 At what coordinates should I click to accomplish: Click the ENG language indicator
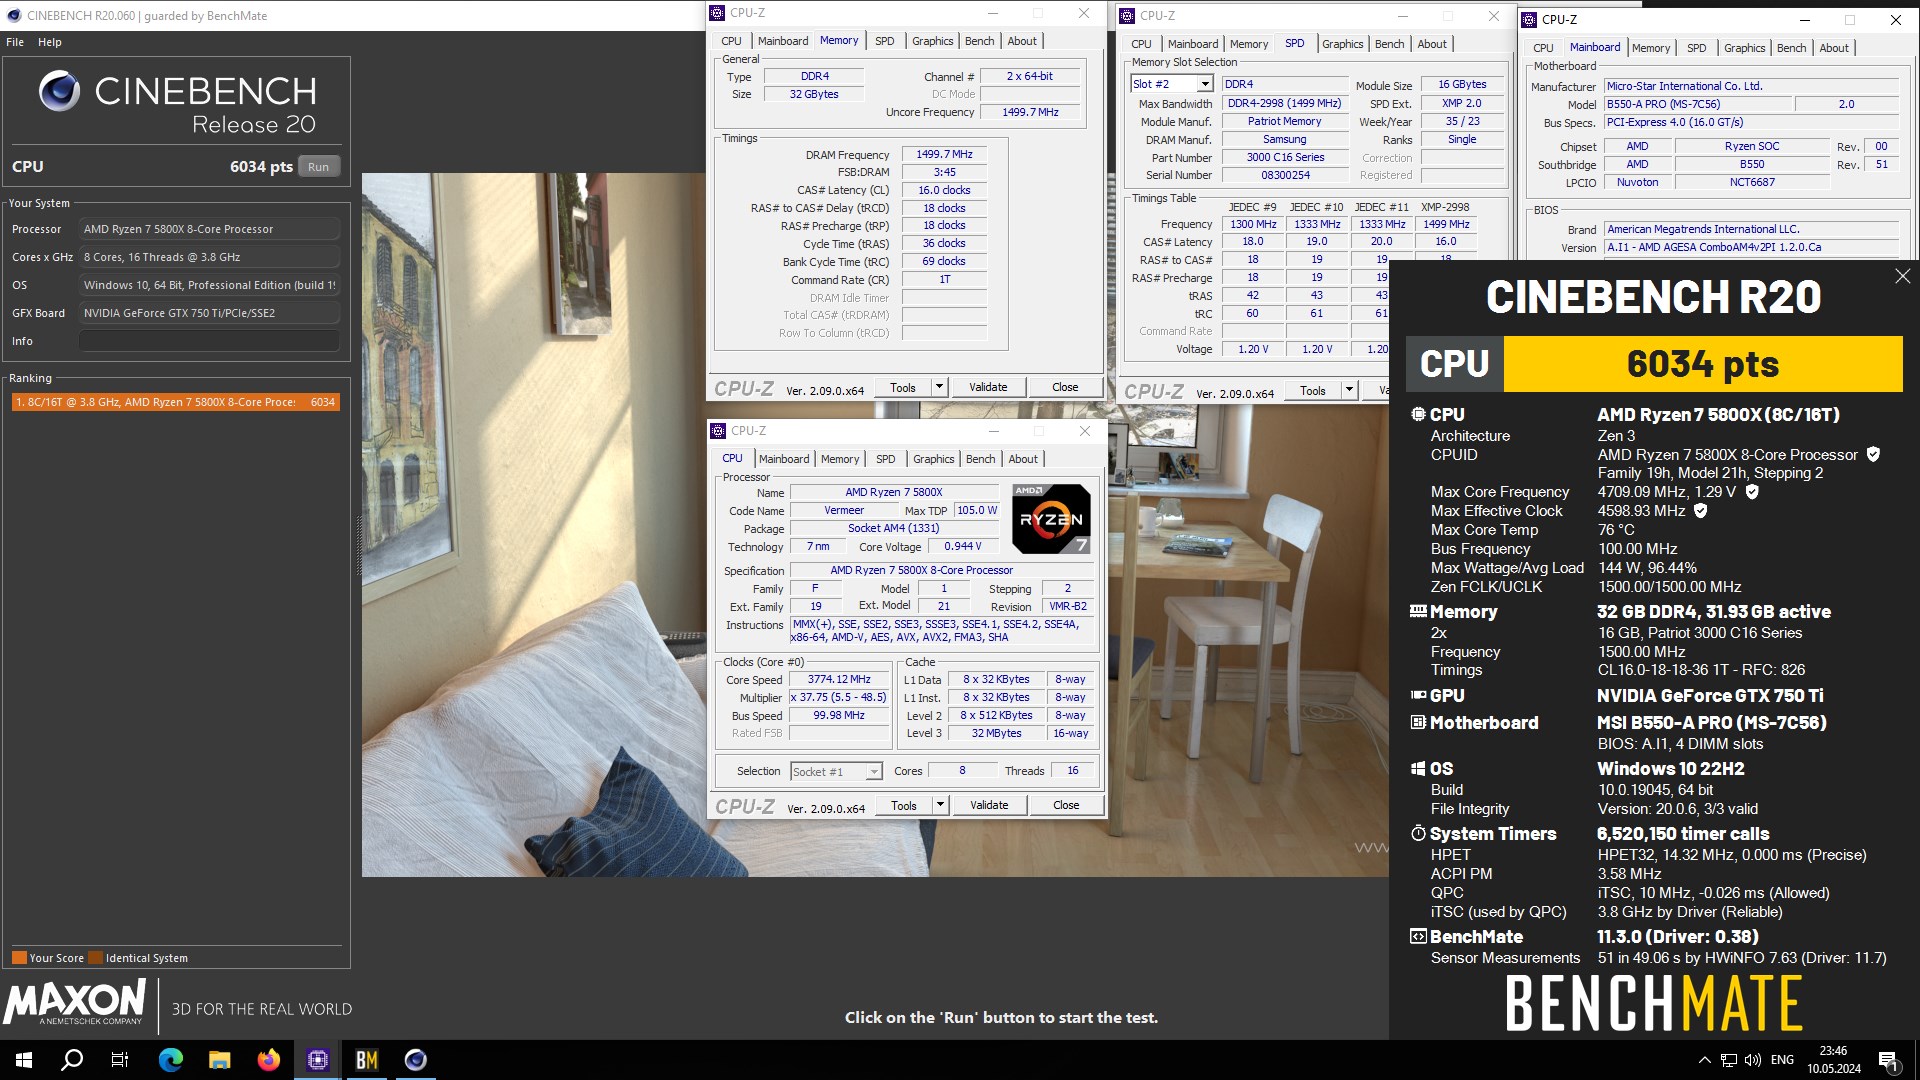tap(1782, 1060)
